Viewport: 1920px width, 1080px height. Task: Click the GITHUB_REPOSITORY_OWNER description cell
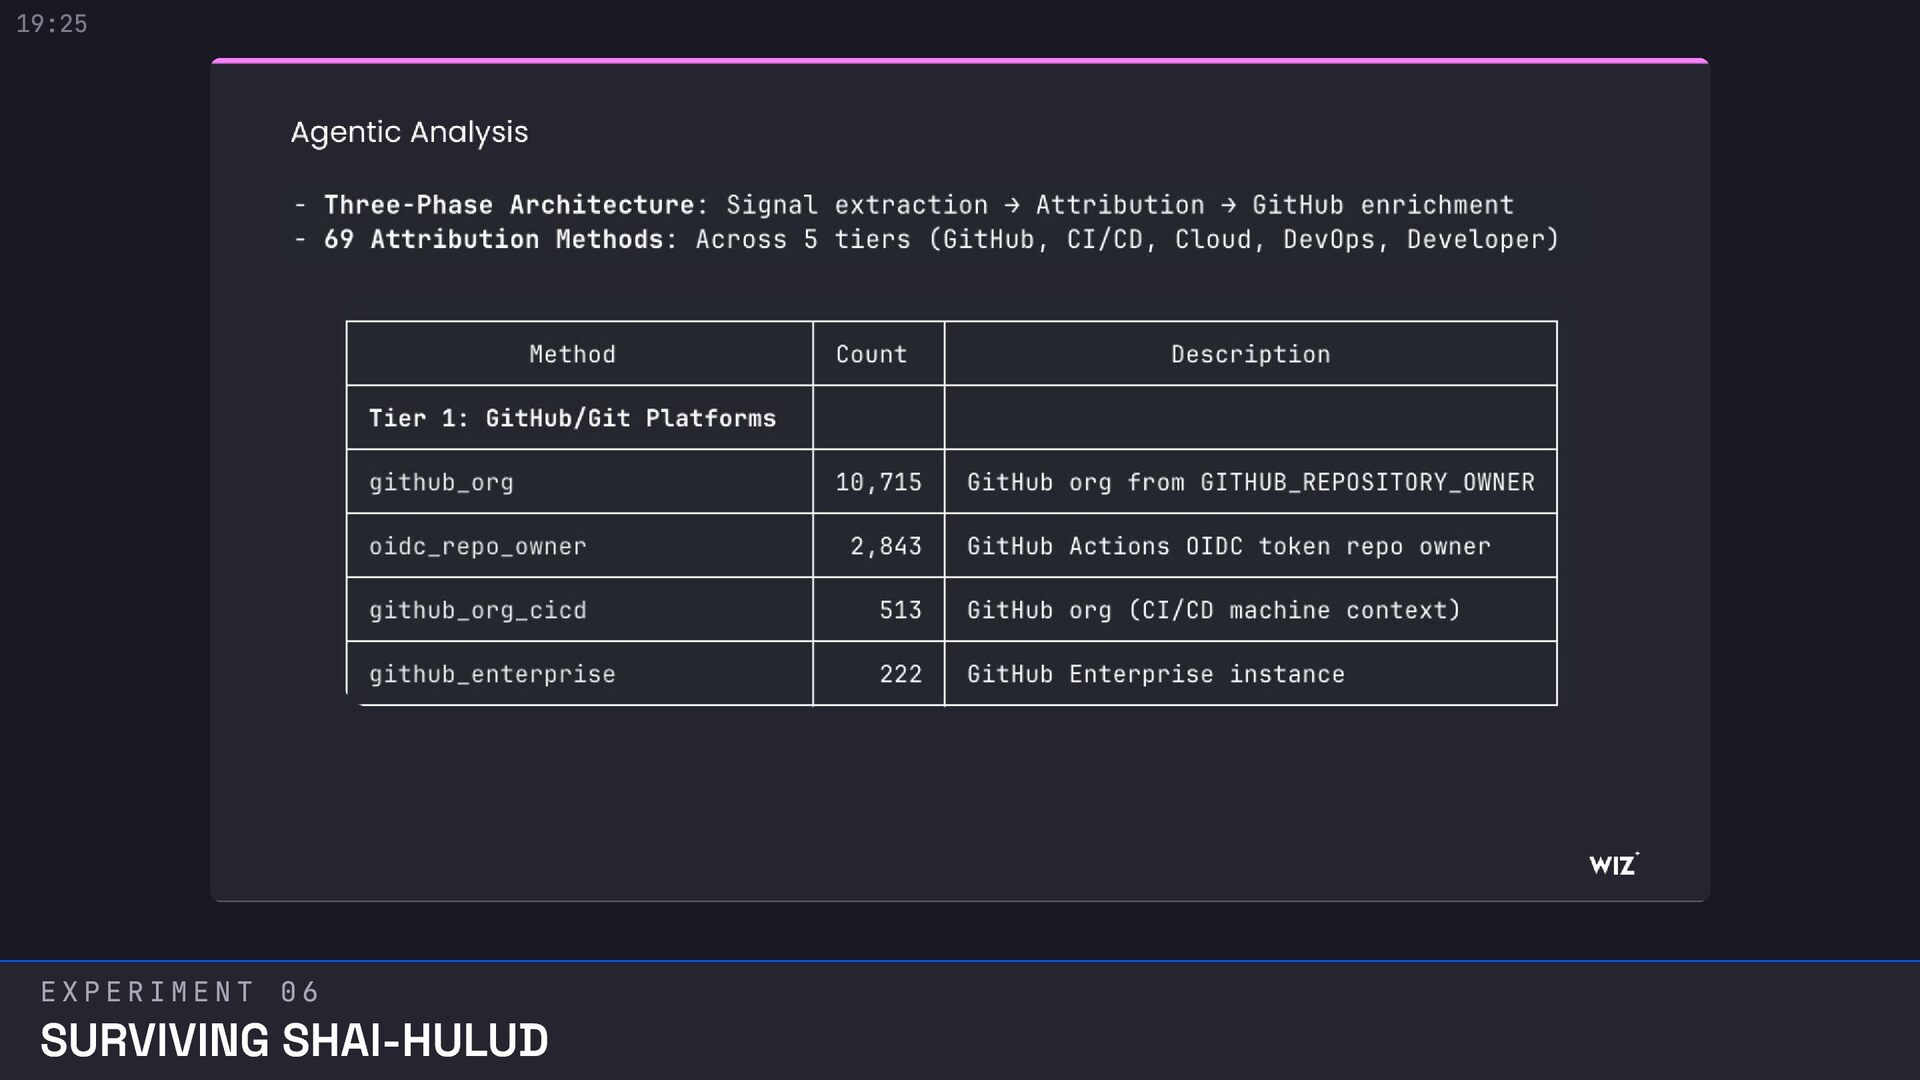pyautogui.click(x=1250, y=482)
